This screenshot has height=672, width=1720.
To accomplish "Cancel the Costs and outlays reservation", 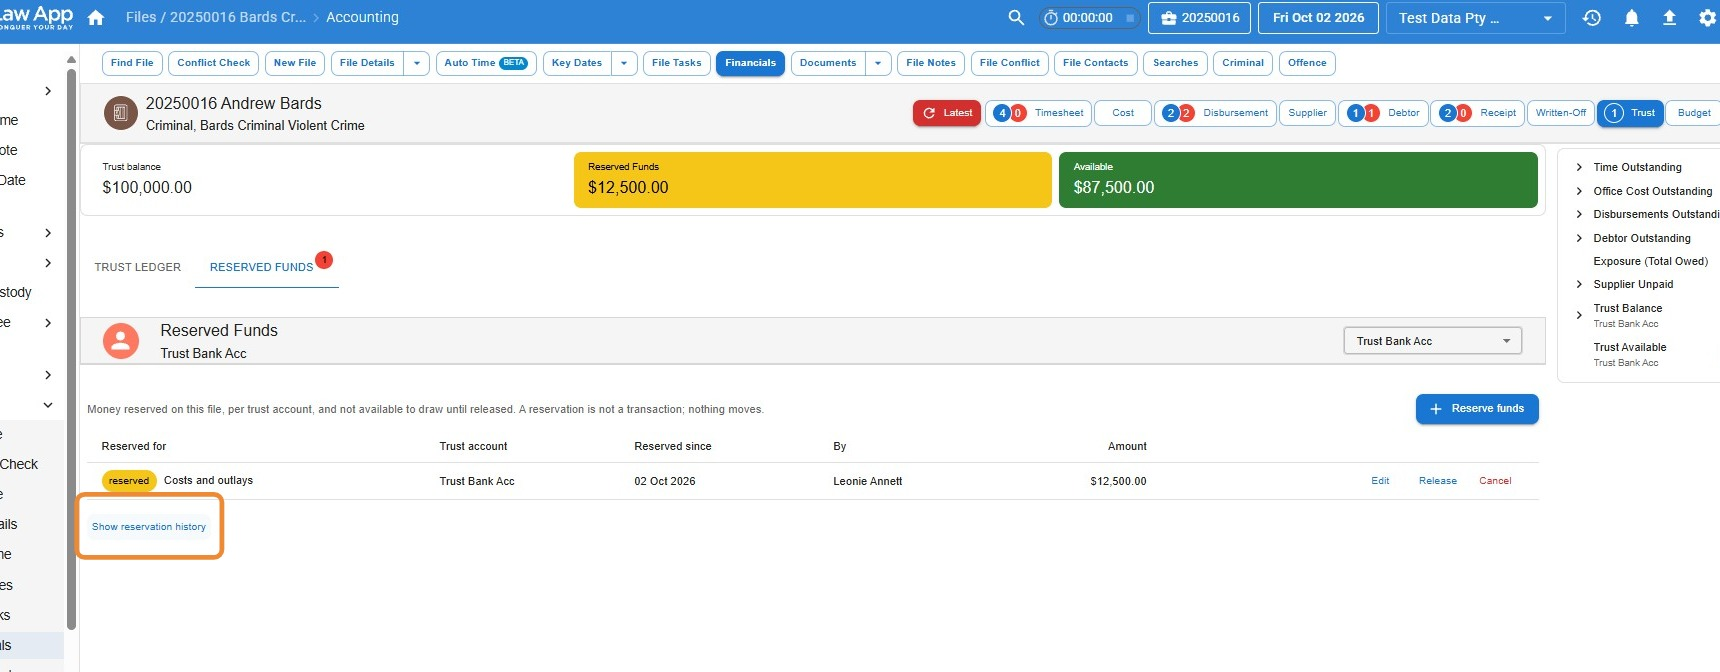I will 1495,481.
